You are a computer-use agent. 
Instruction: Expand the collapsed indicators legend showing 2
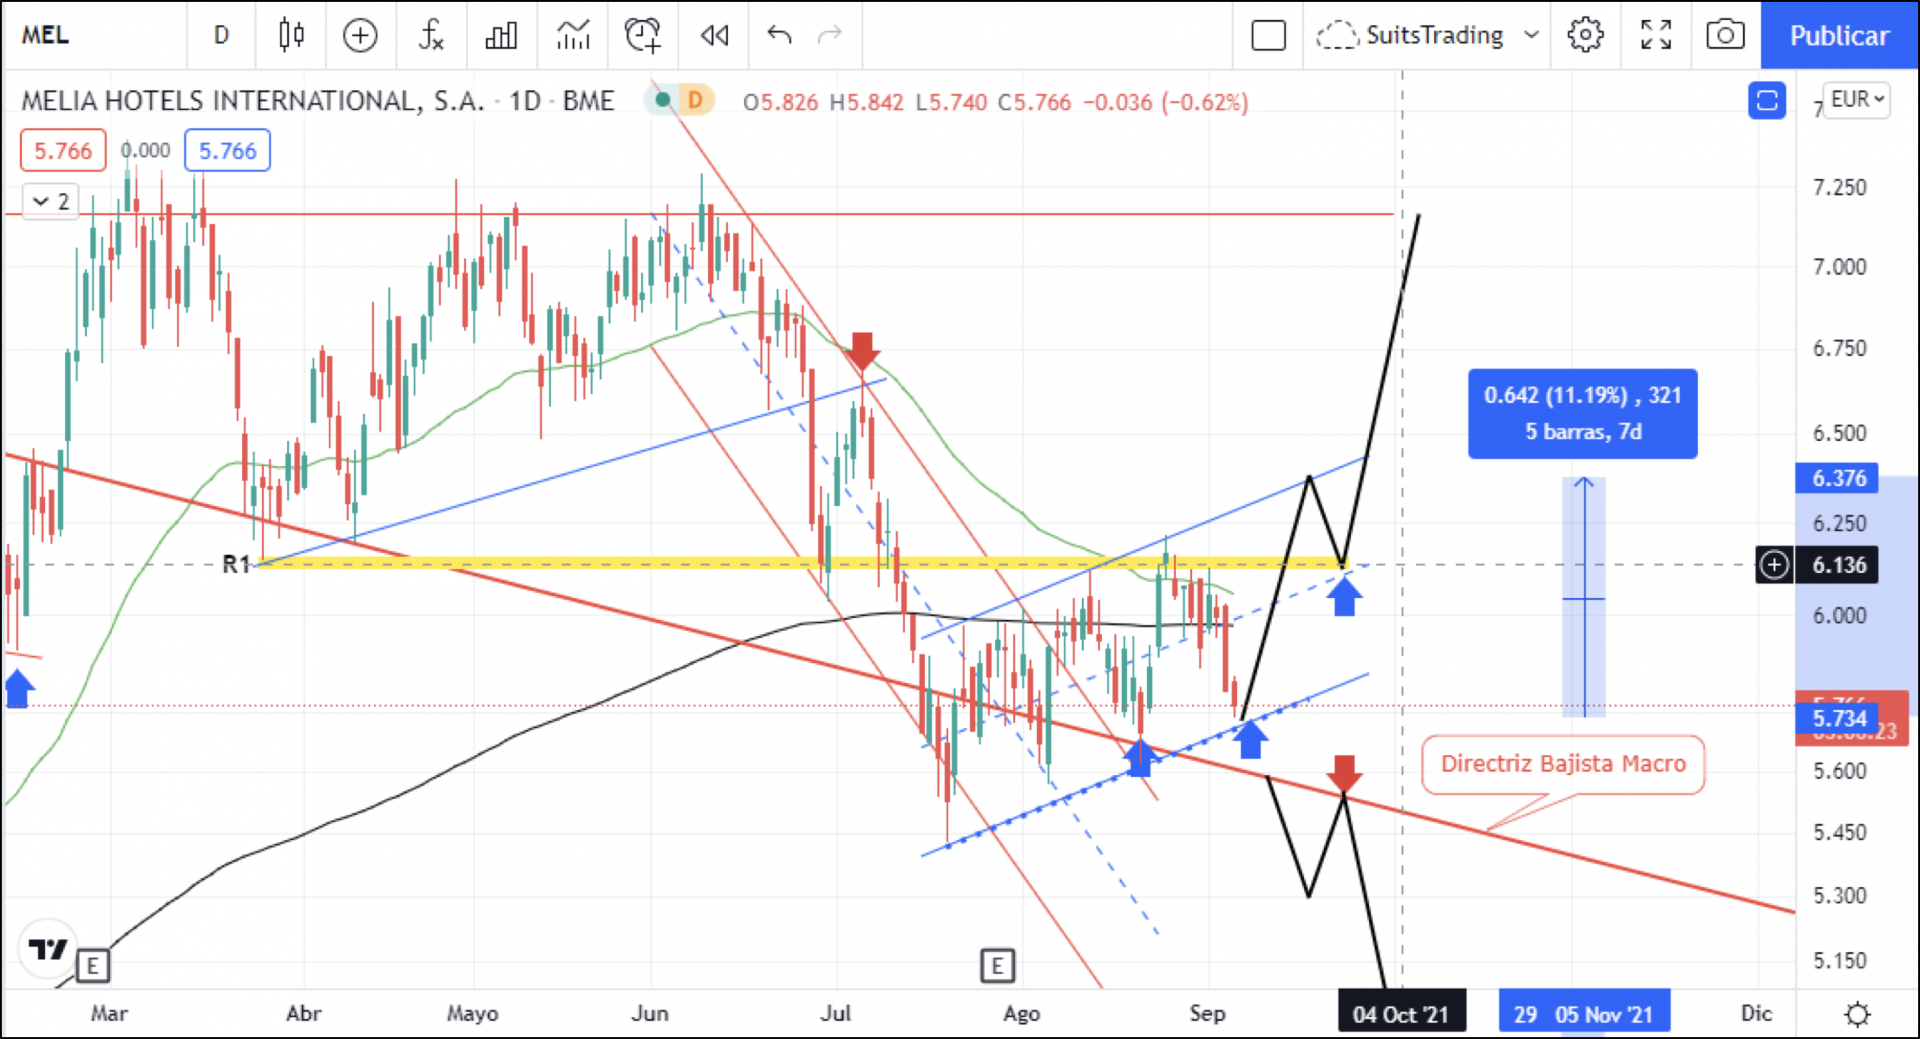[51, 202]
